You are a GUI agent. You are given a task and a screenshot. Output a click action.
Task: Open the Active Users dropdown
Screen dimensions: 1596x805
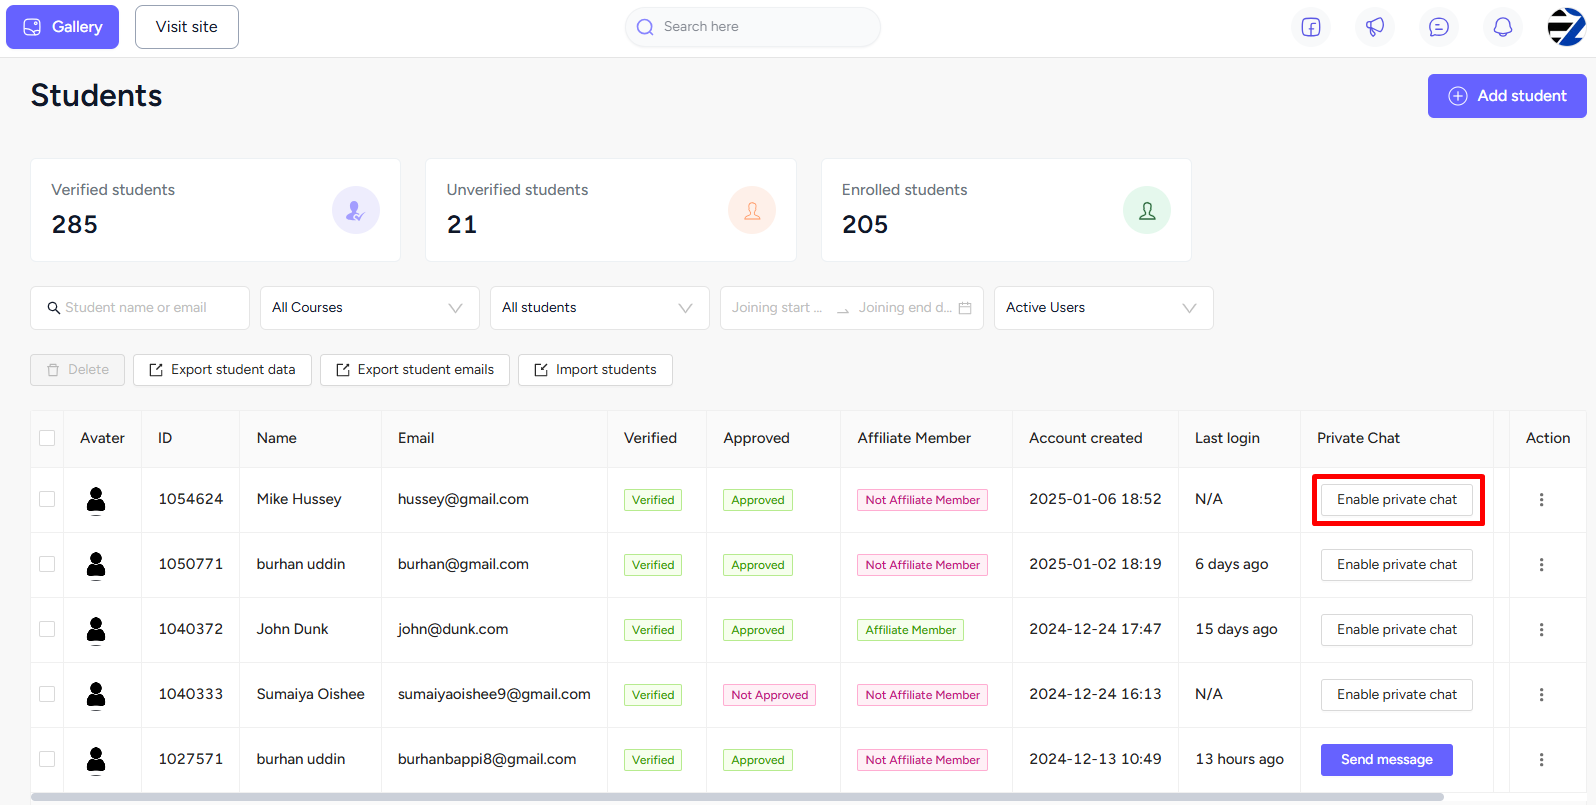click(1103, 308)
